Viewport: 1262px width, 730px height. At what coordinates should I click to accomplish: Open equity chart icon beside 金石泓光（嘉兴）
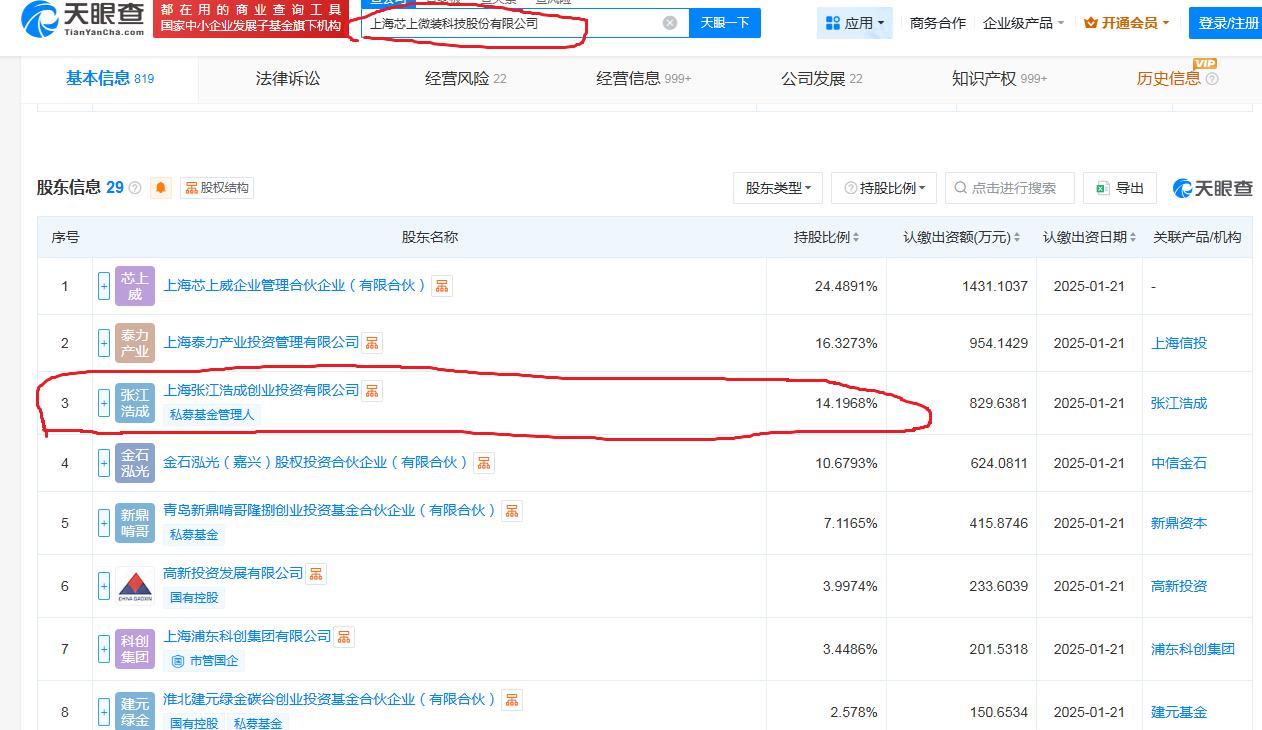[484, 463]
